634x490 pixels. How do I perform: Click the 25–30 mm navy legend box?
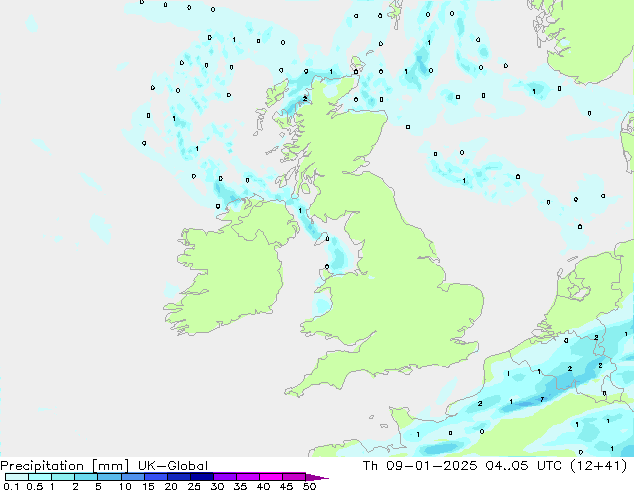(x=202, y=477)
